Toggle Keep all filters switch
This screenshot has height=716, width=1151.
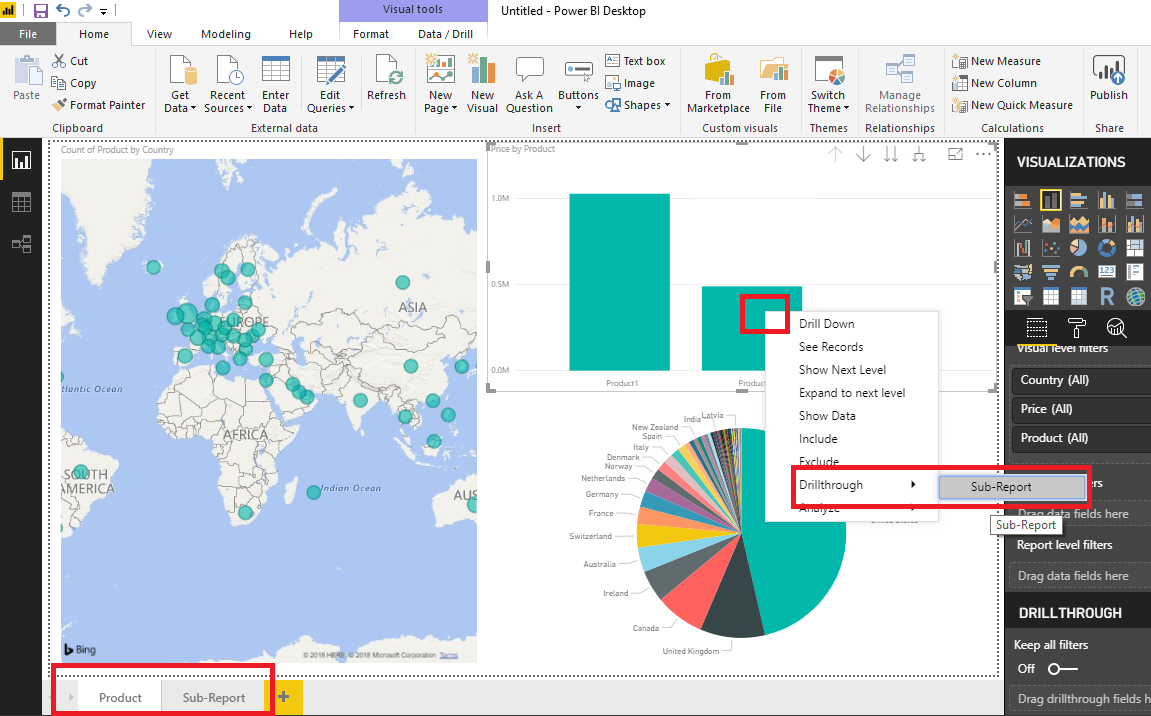(1061, 668)
